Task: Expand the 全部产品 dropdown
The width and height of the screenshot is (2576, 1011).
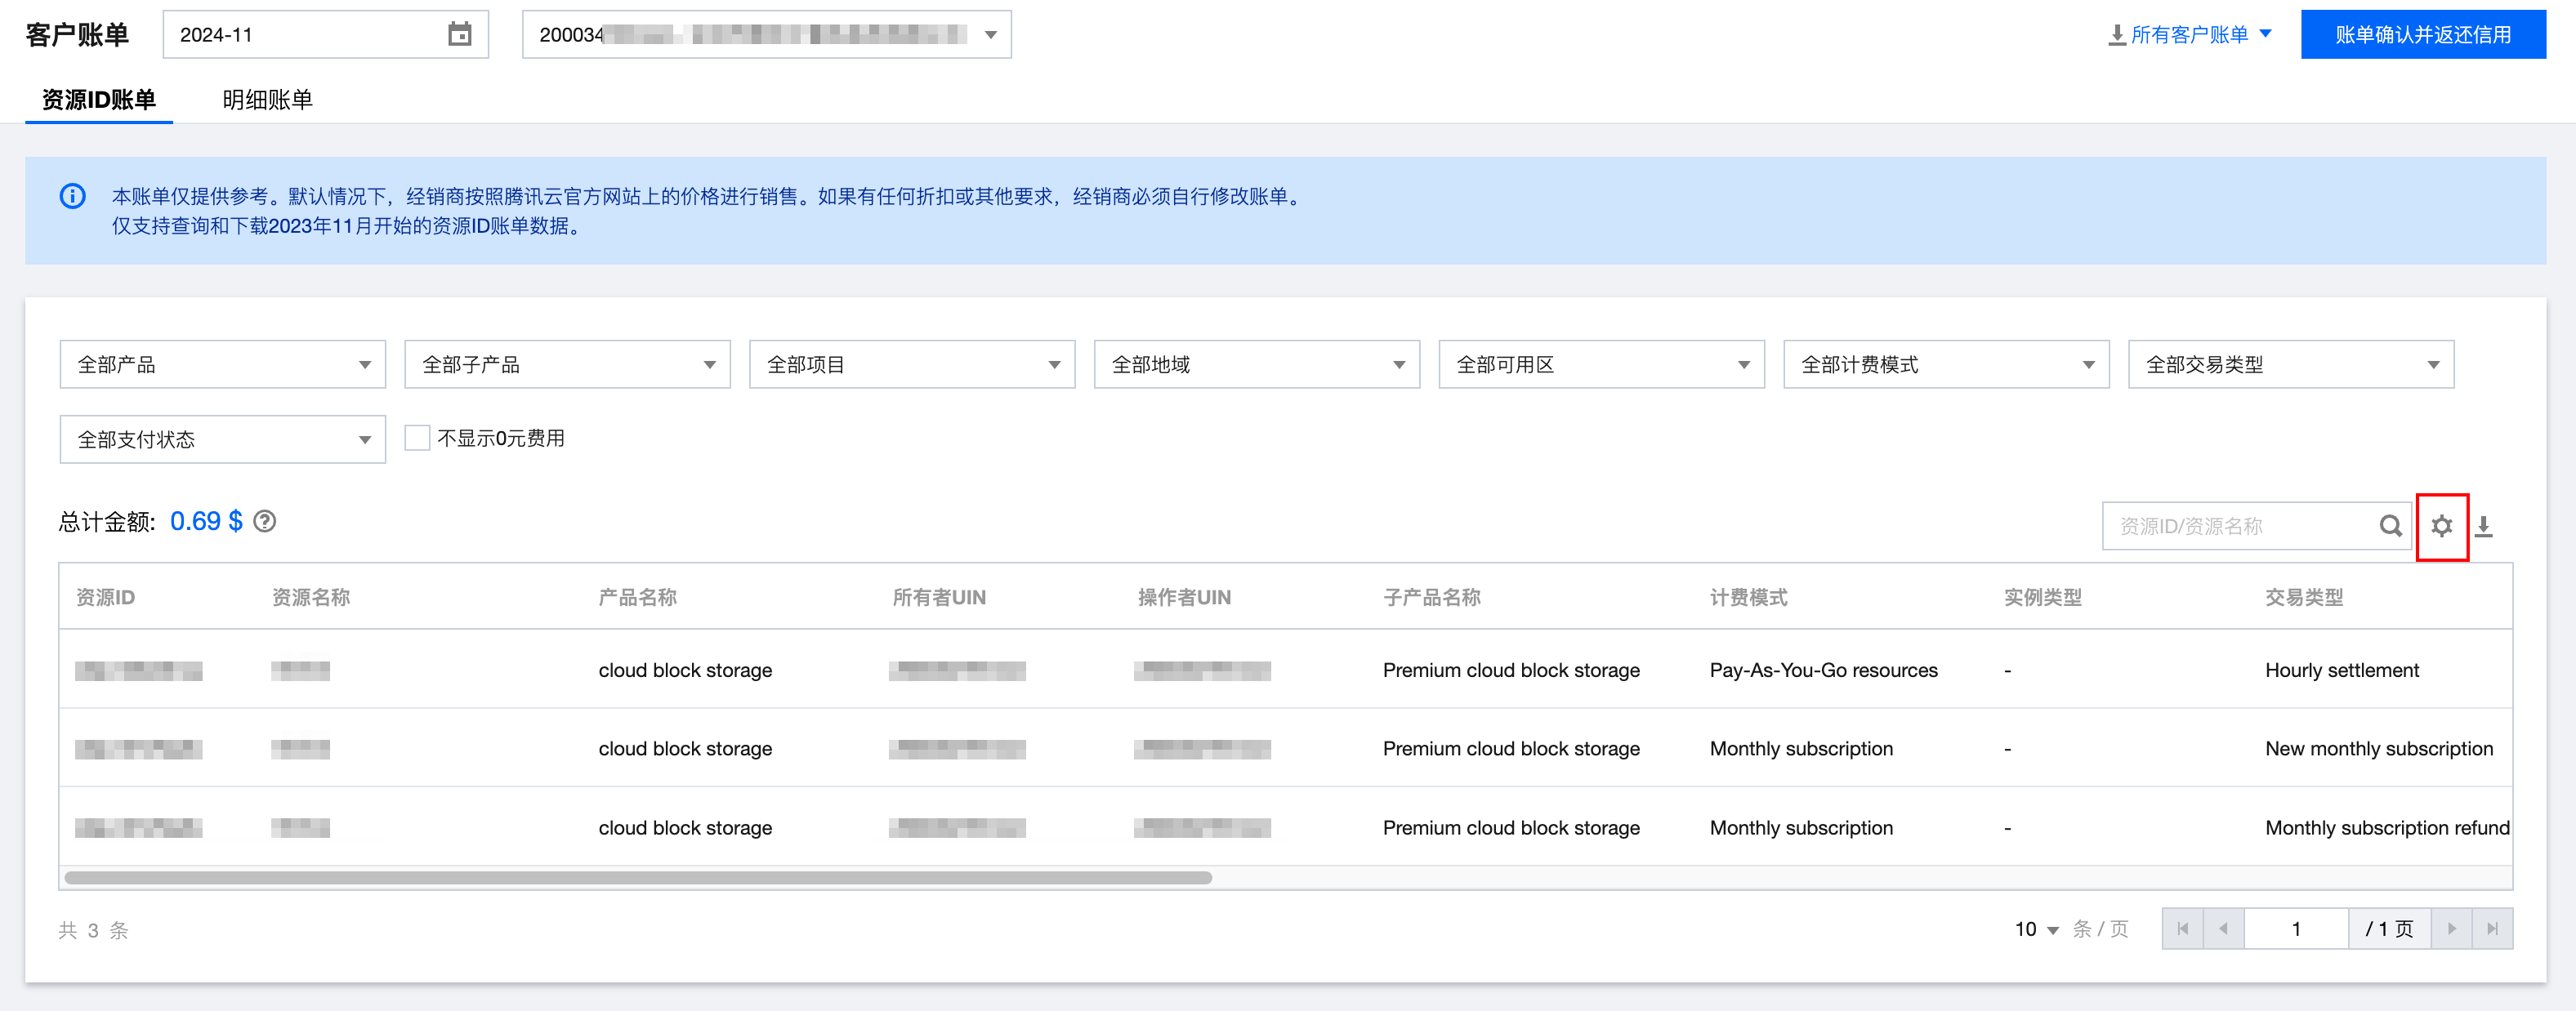Action: pos(222,365)
